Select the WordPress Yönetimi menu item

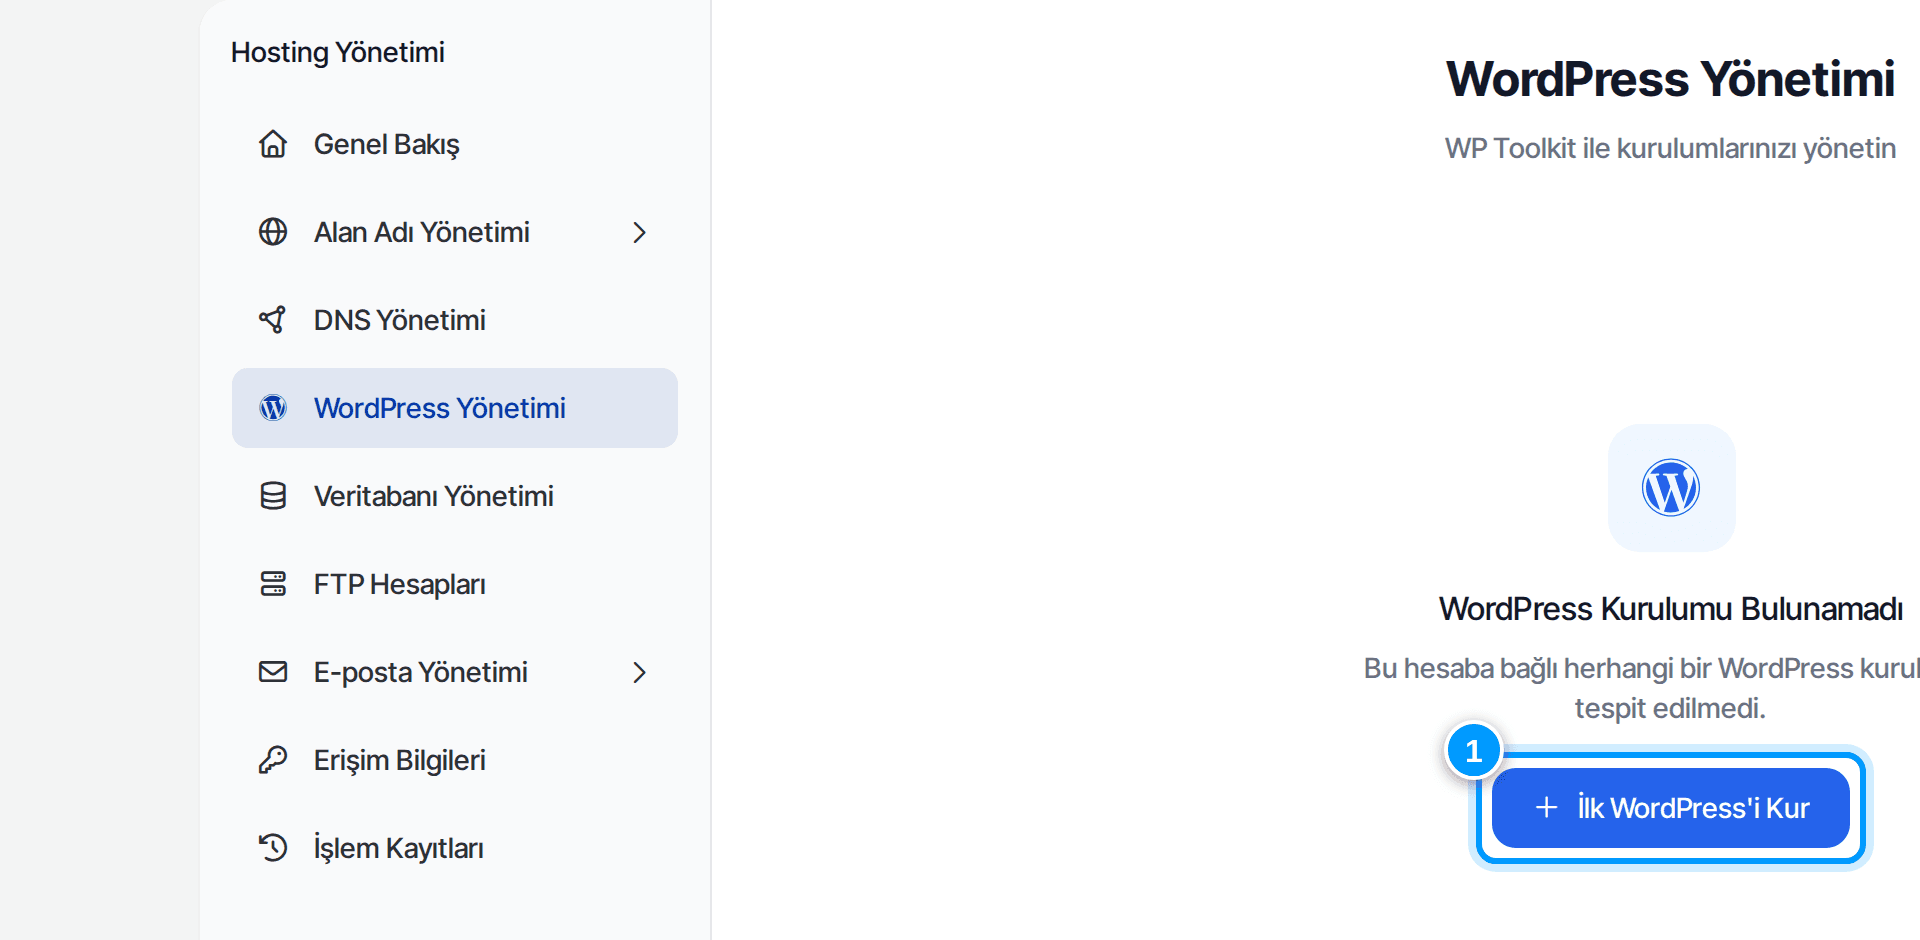(455, 408)
